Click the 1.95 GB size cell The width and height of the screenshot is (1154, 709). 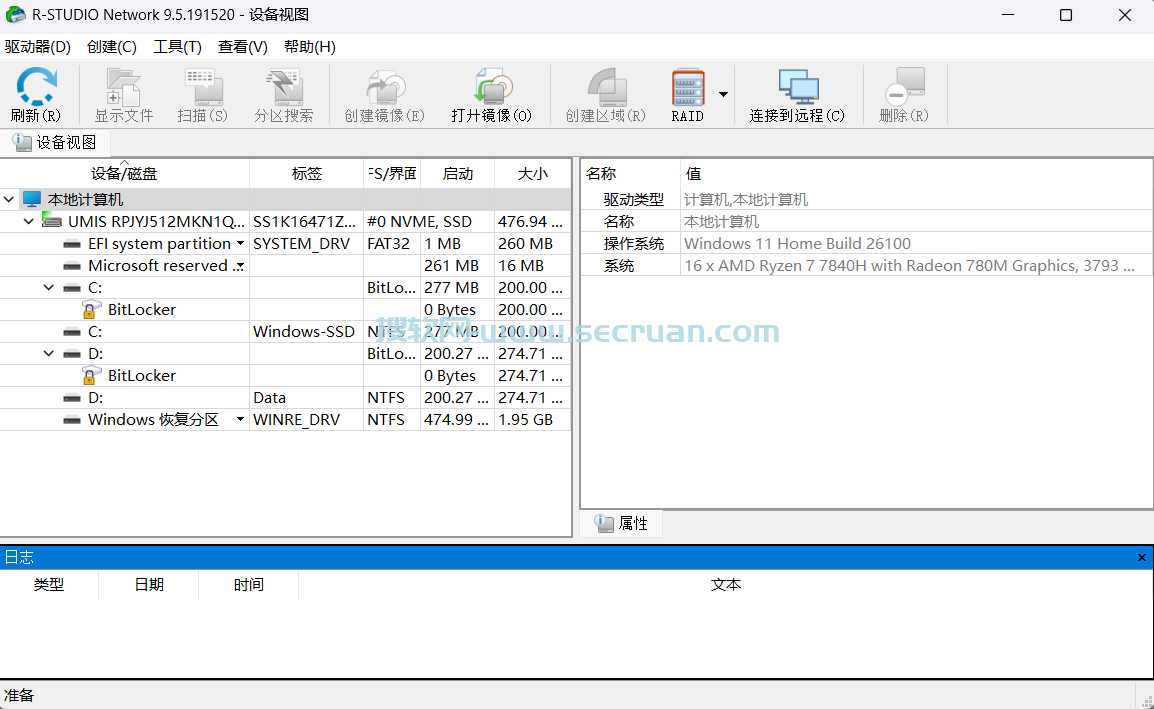533,420
